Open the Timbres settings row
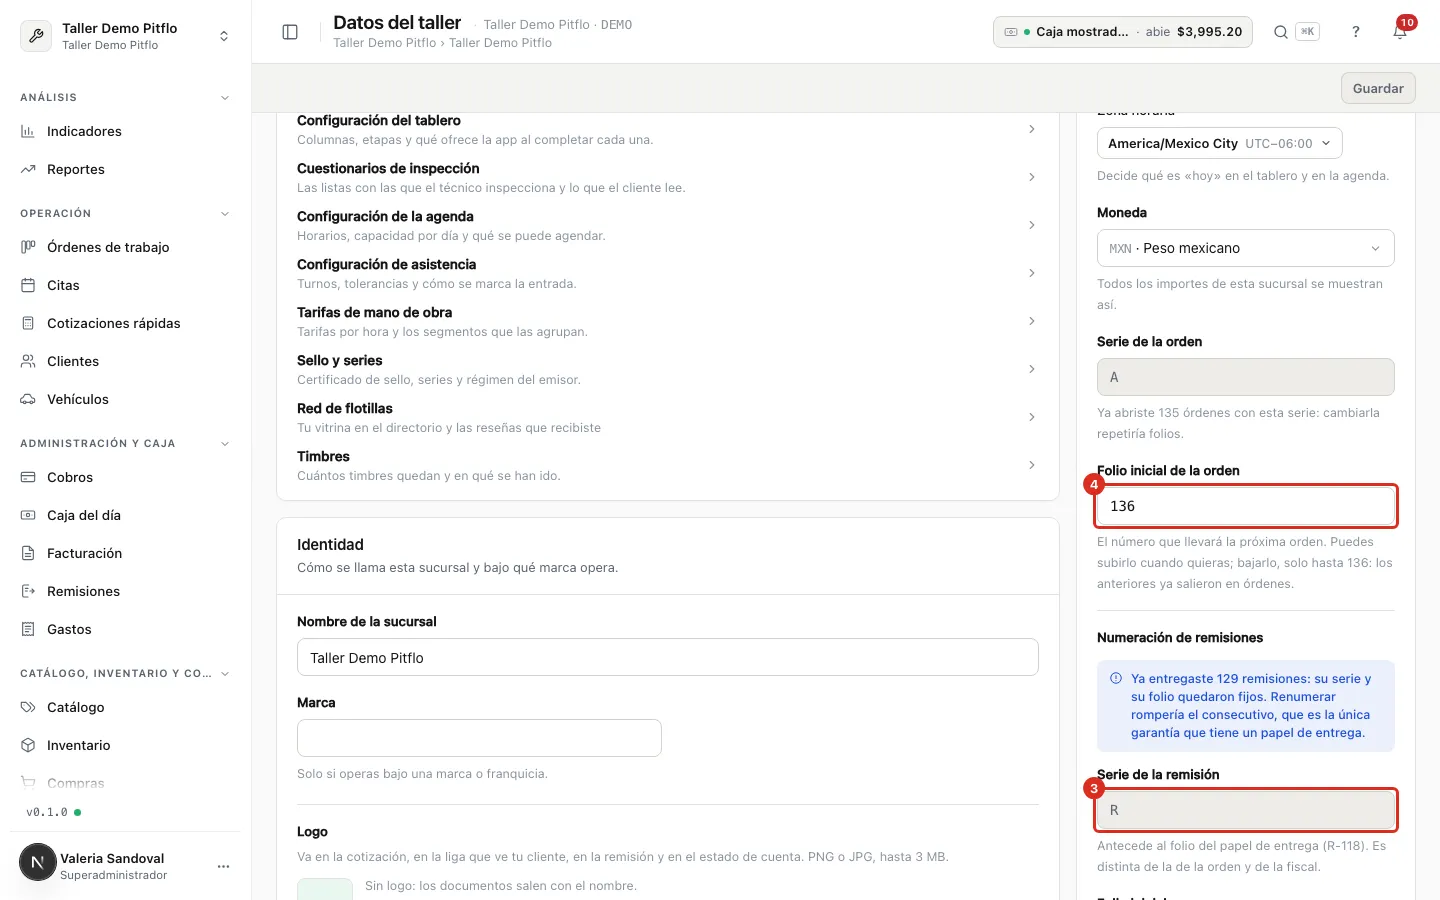The height and width of the screenshot is (900, 1440). tap(668, 465)
